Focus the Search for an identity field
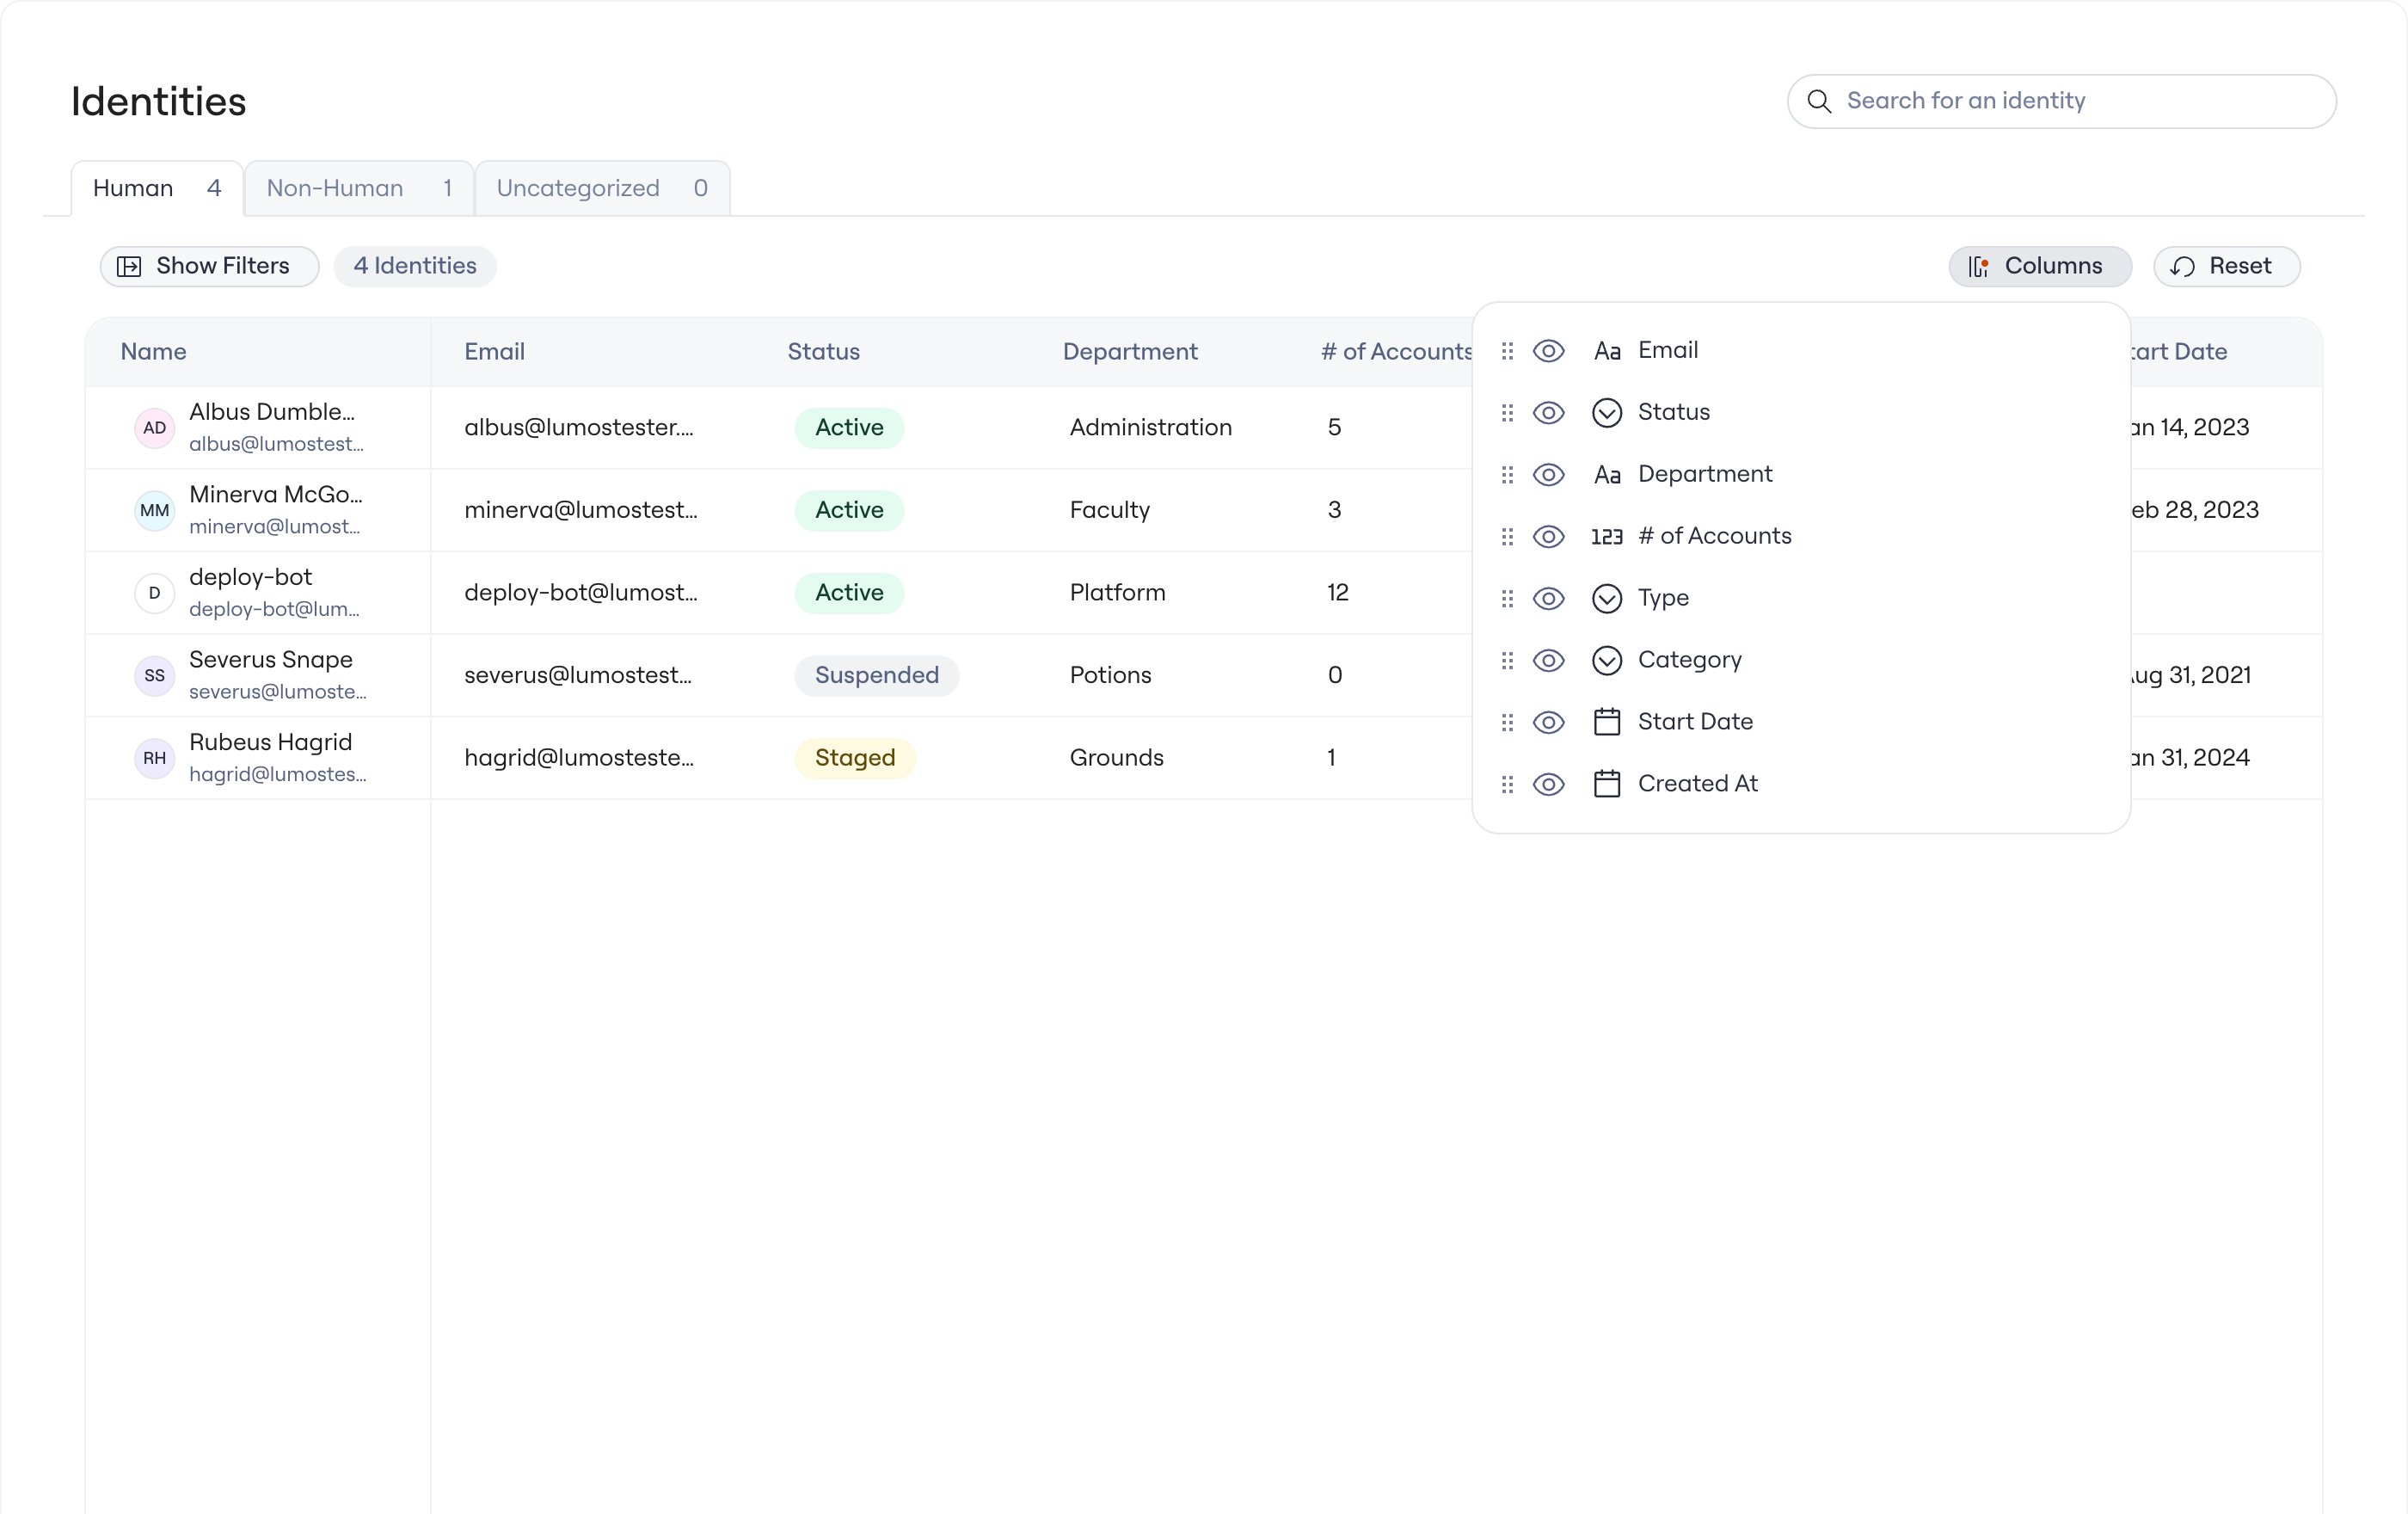2408x1514 pixels. pyautogui.click(x=2061, y=101)
